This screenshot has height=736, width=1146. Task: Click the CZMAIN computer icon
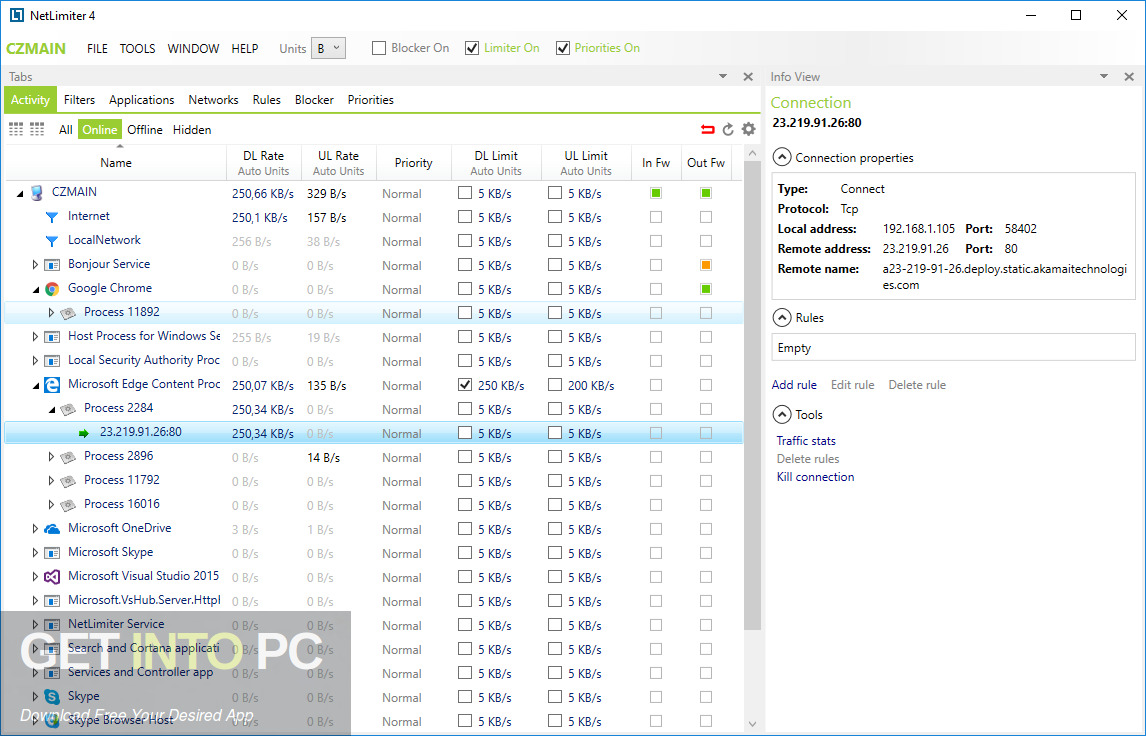click(x=37, y=193)
